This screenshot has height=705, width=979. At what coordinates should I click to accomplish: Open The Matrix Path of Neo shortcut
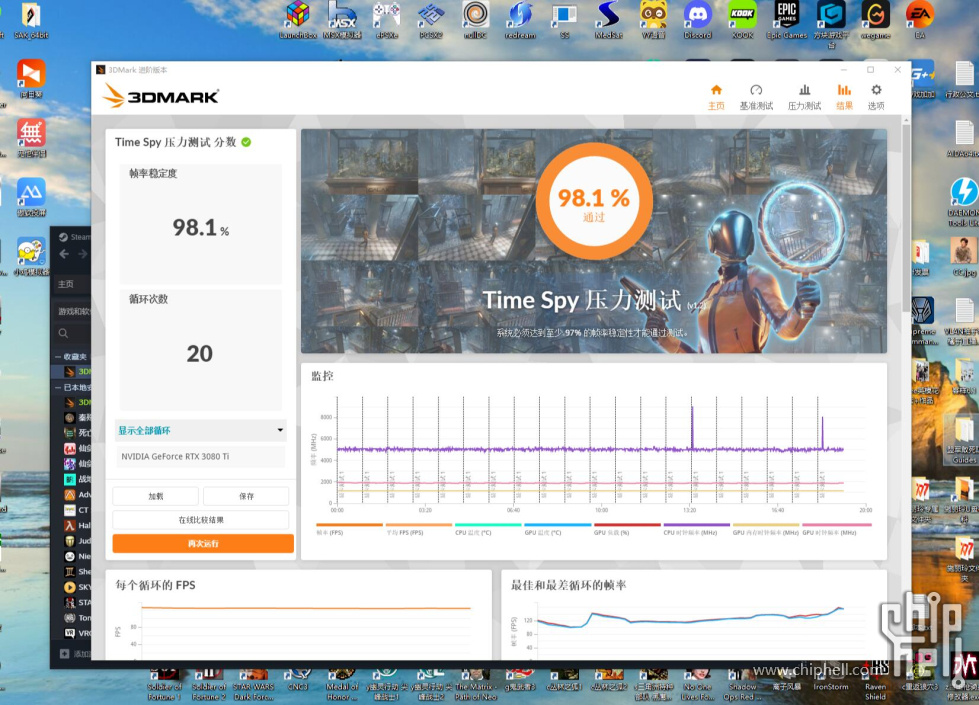pos(476,684)
